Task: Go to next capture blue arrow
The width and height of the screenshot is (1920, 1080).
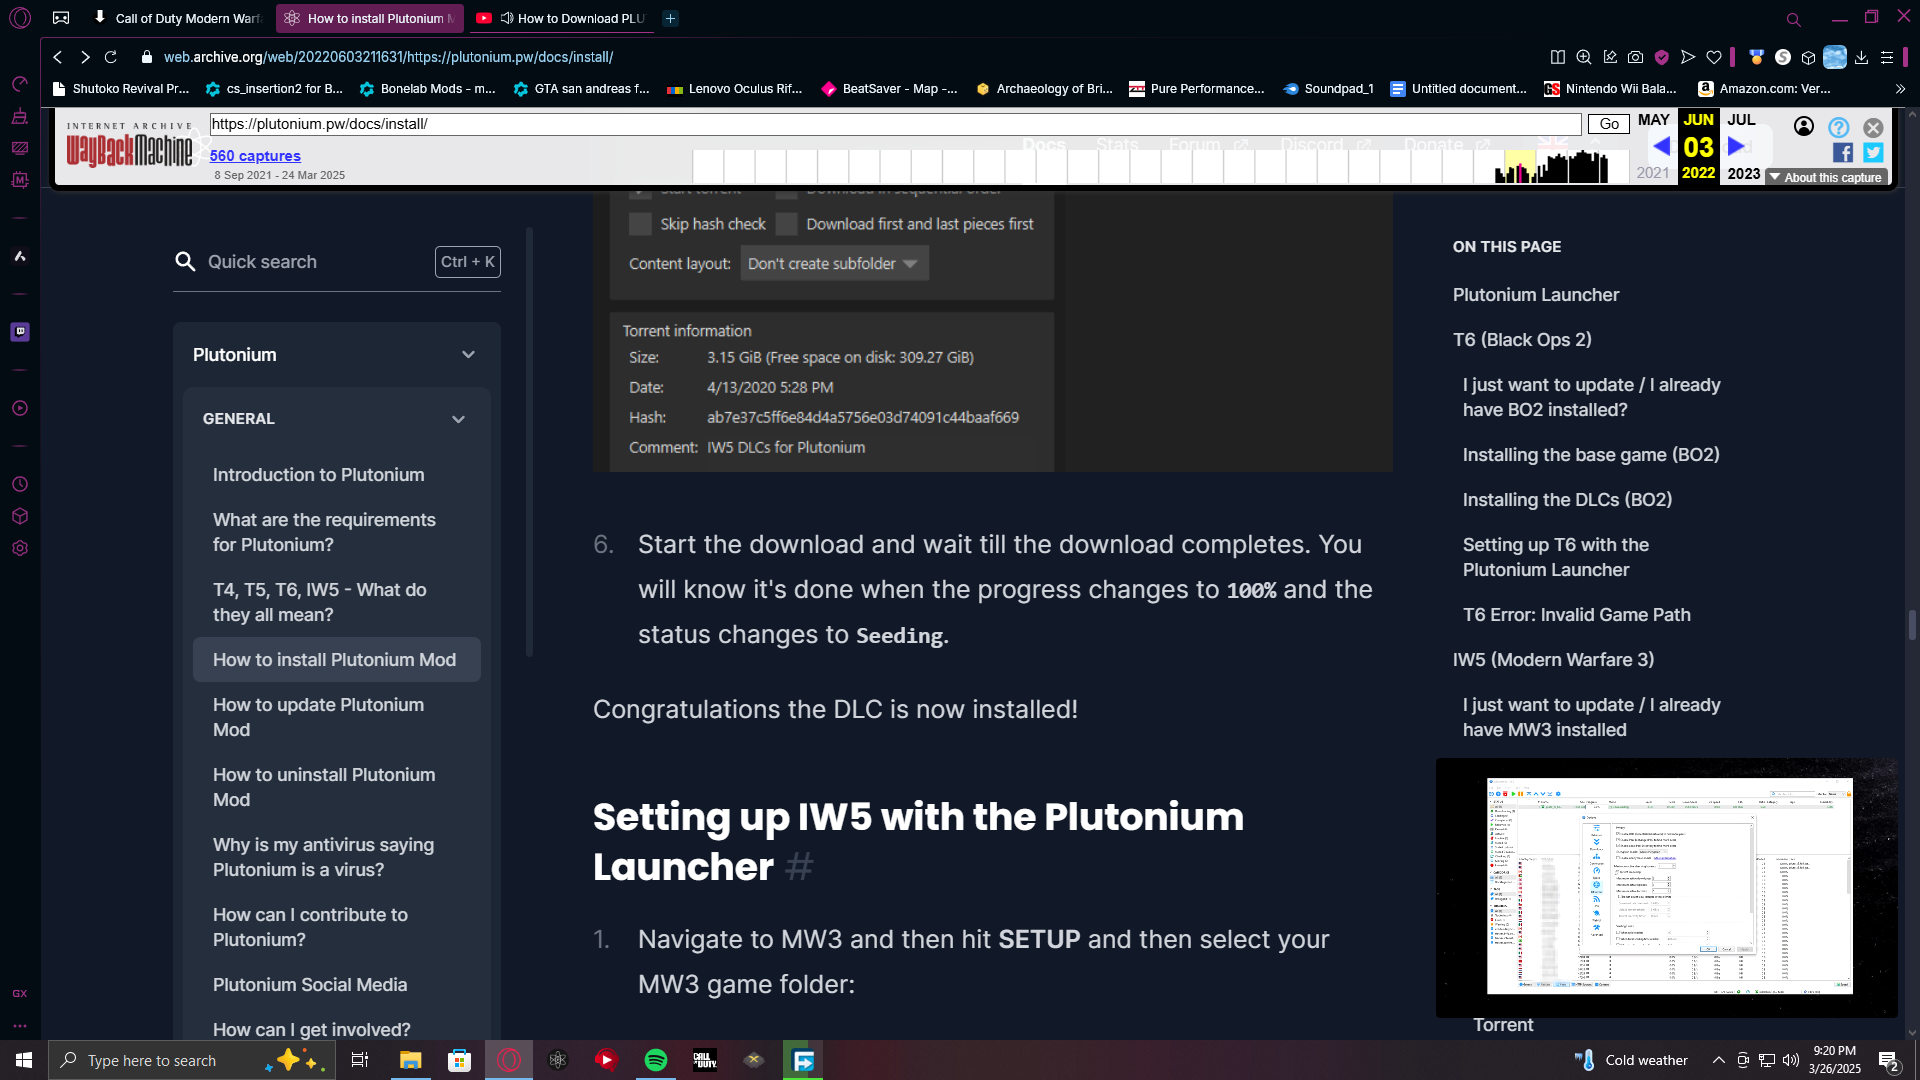Action: pyautogui.click(x=1736, y=146)
